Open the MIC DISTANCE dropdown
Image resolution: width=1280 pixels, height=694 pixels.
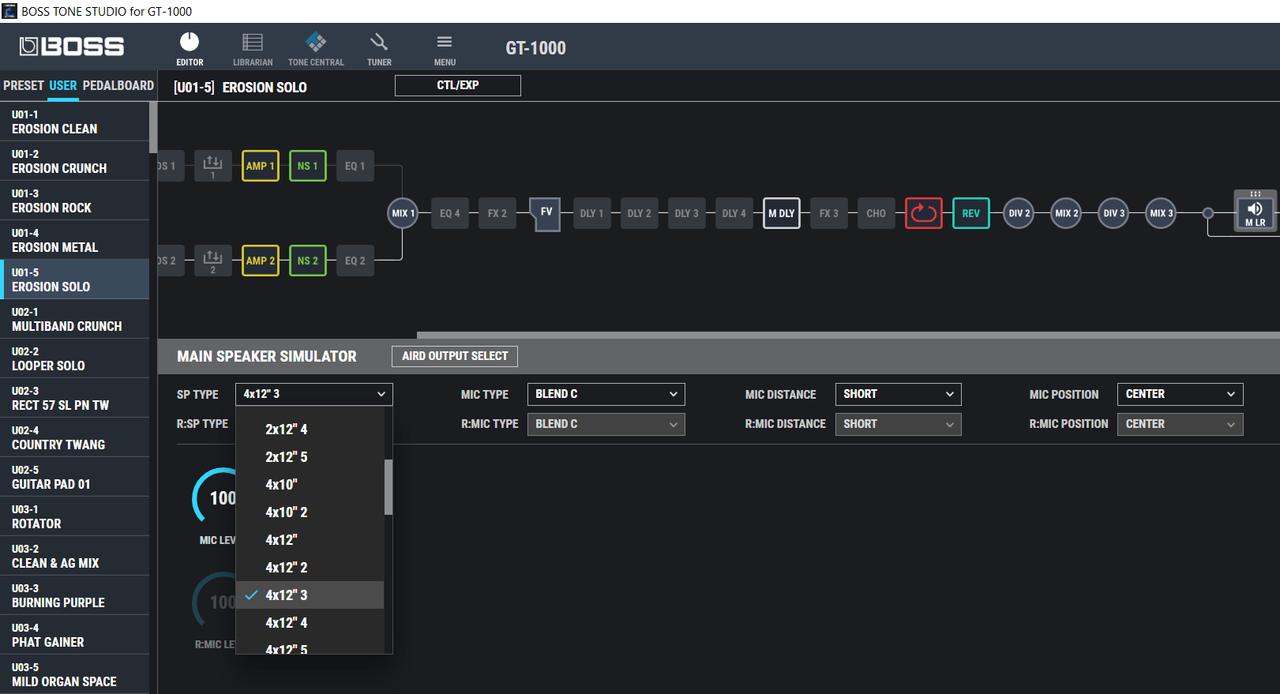898,394
